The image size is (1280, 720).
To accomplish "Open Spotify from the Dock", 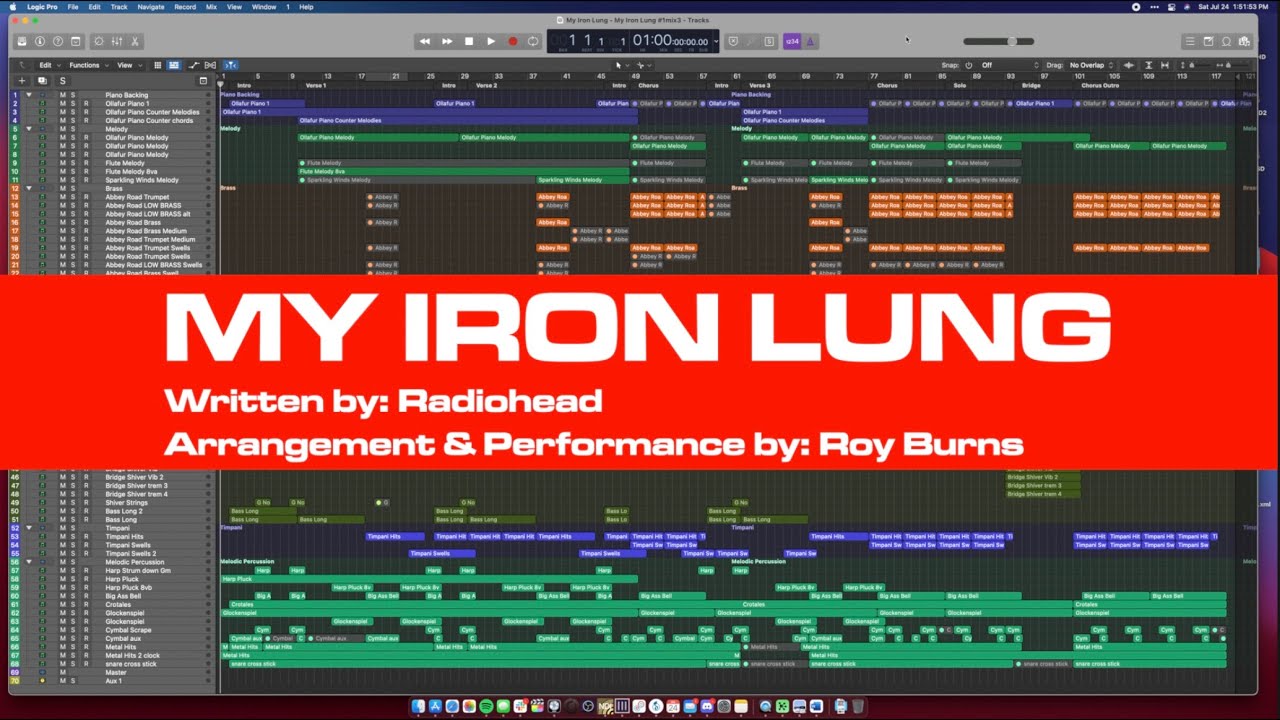I will [x=487, y=707].
